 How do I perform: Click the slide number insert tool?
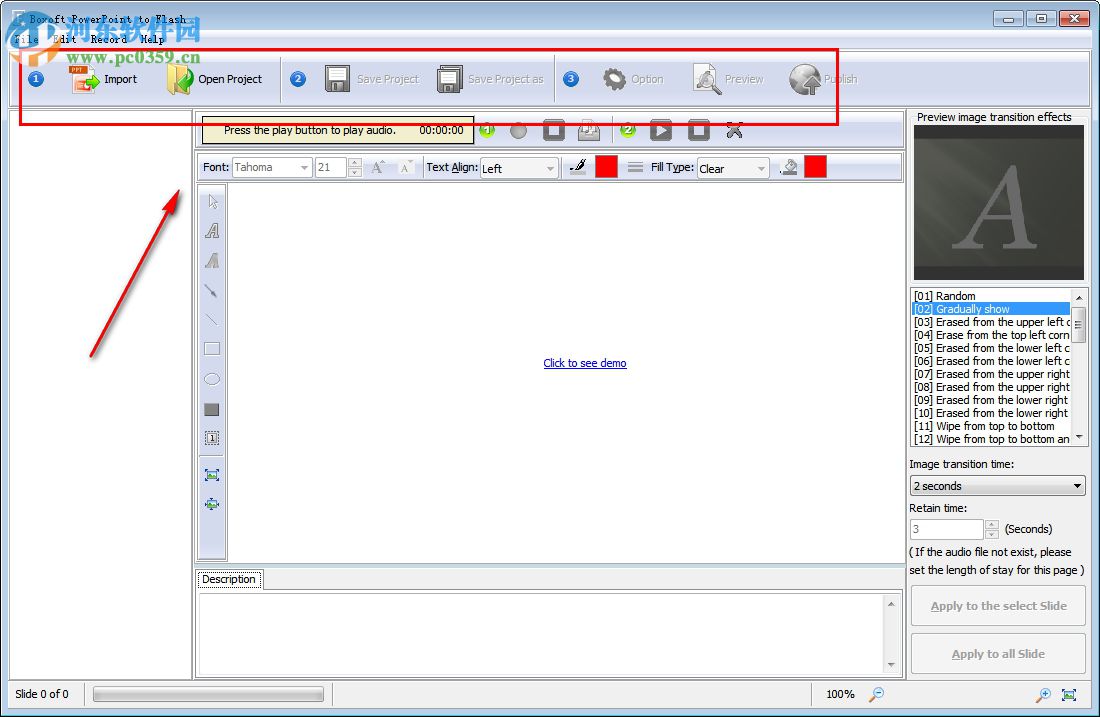click(211, 437)
